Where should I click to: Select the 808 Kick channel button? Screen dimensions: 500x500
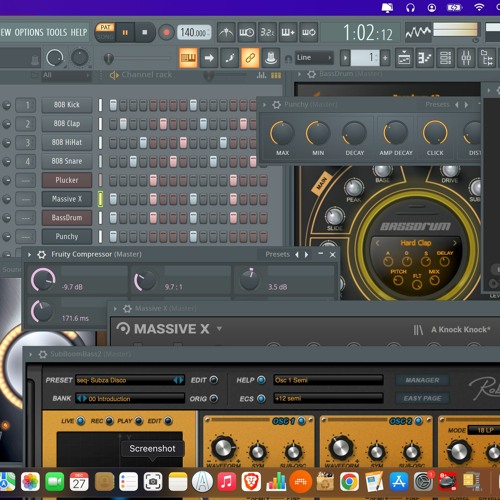click(67, 105)
